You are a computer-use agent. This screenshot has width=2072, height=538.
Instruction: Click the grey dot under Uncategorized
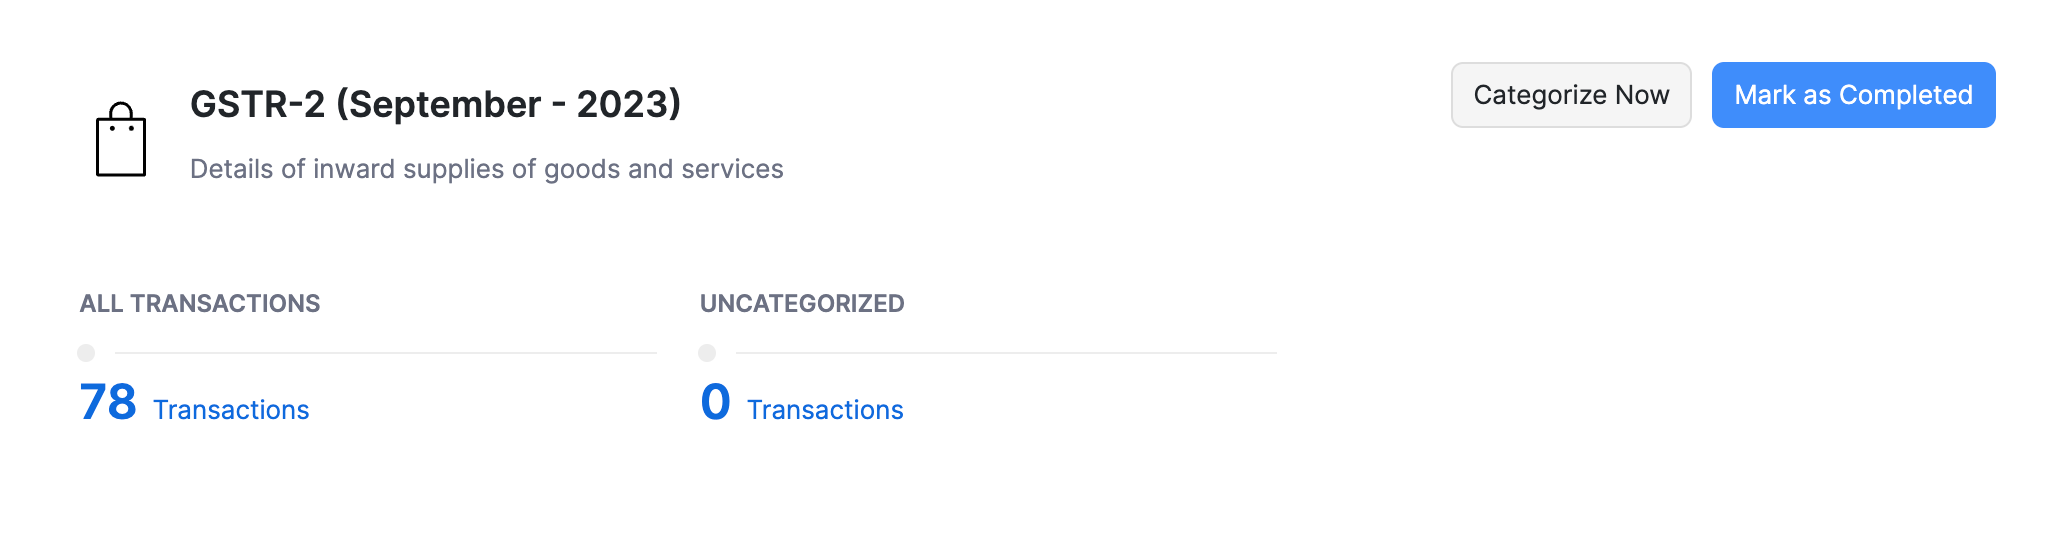(x=707, y=353)
